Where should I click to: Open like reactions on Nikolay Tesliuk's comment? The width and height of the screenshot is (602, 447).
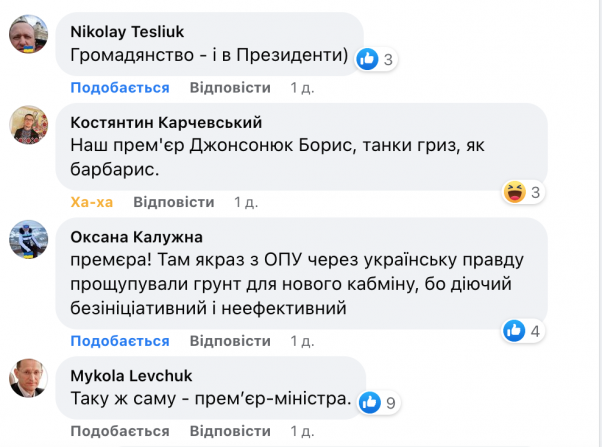376,59
